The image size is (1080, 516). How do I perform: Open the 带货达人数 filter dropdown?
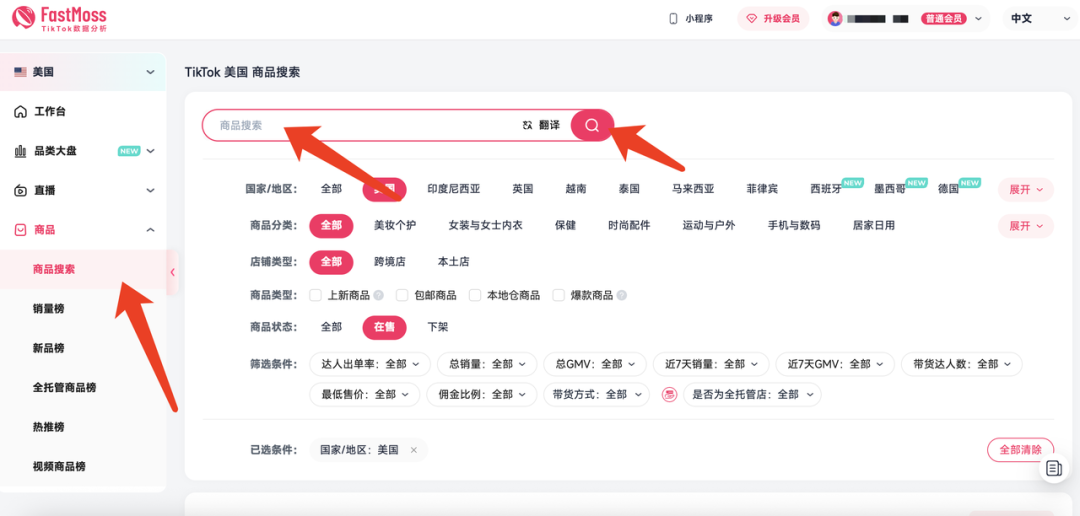click(x=962, y=364)
